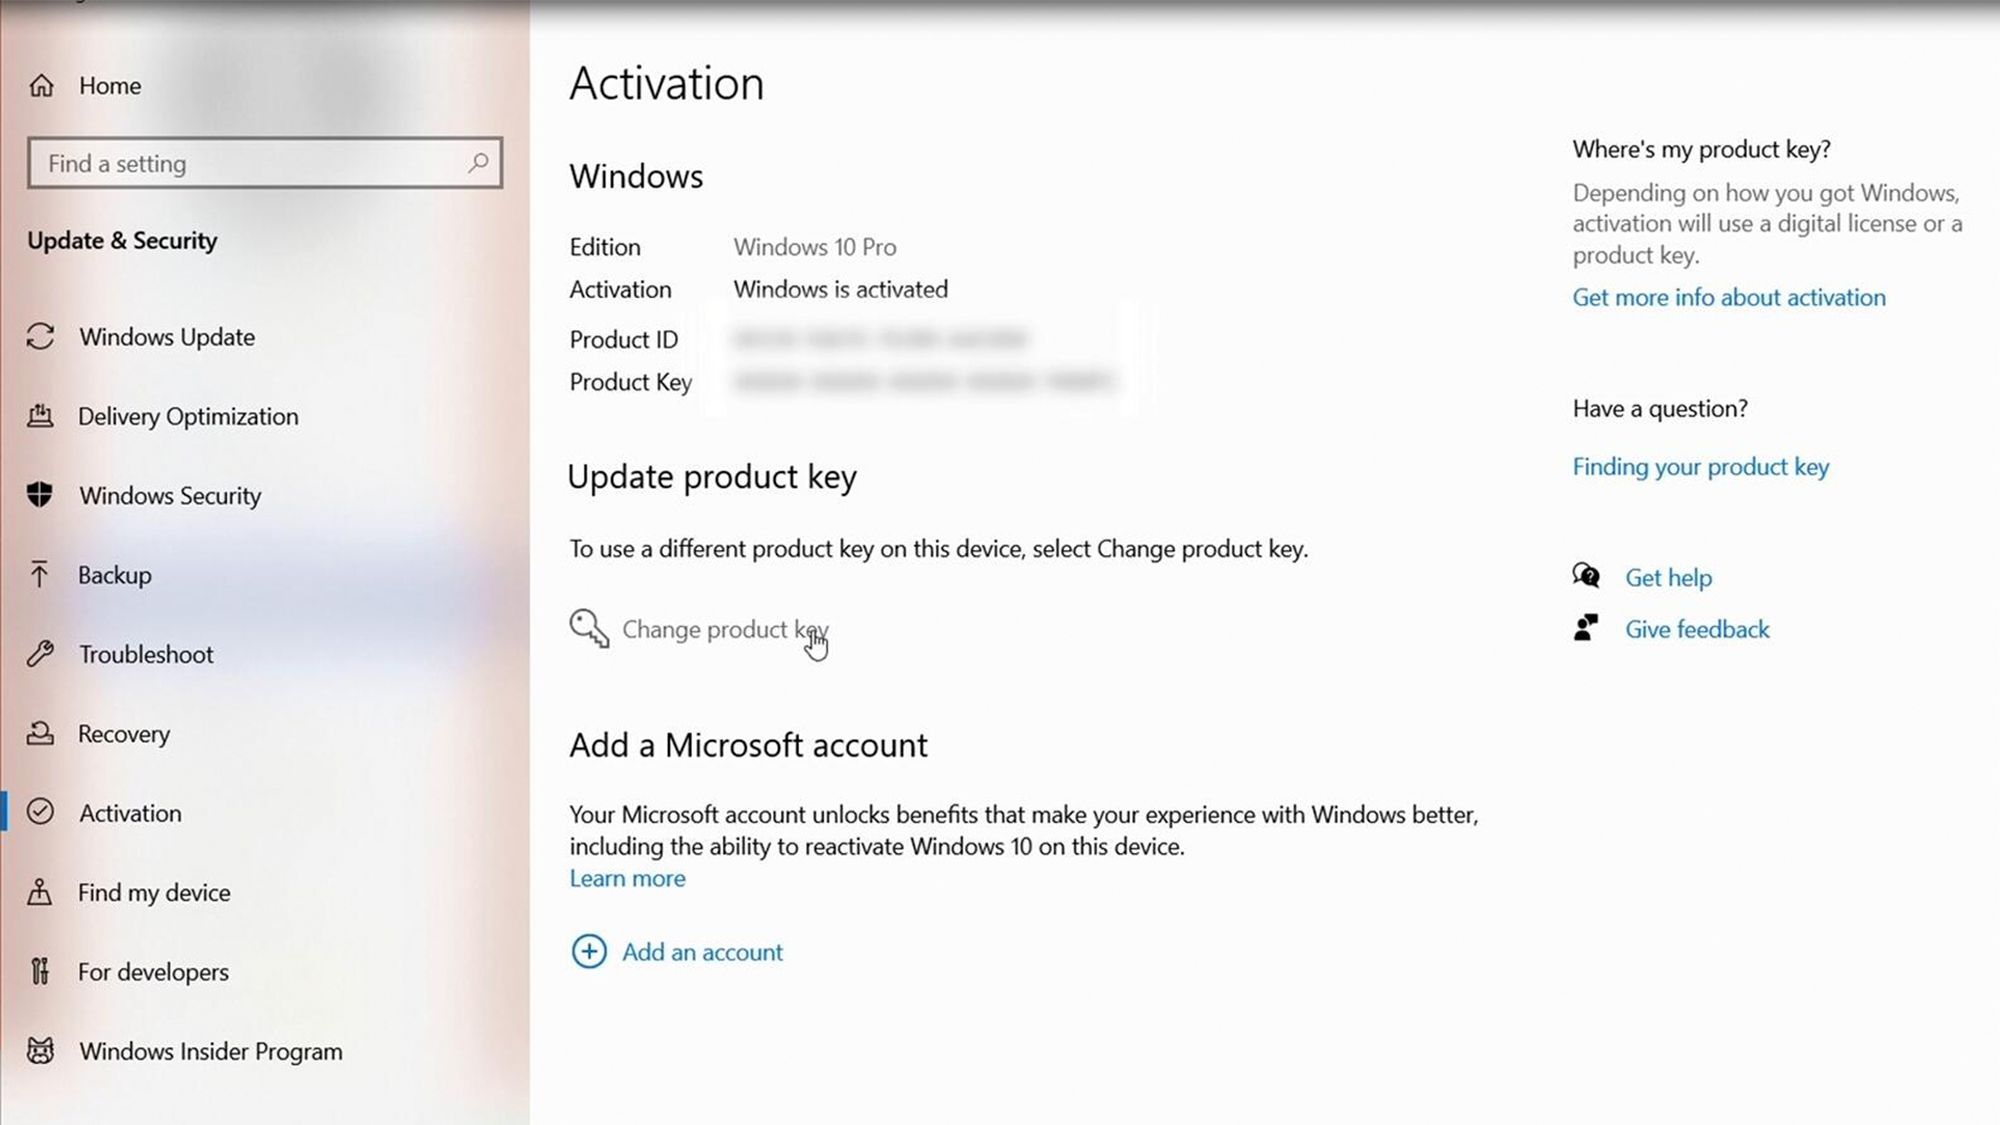
Task: Select the Backup icon in sidebar
Action: click(x=41, y=573)
